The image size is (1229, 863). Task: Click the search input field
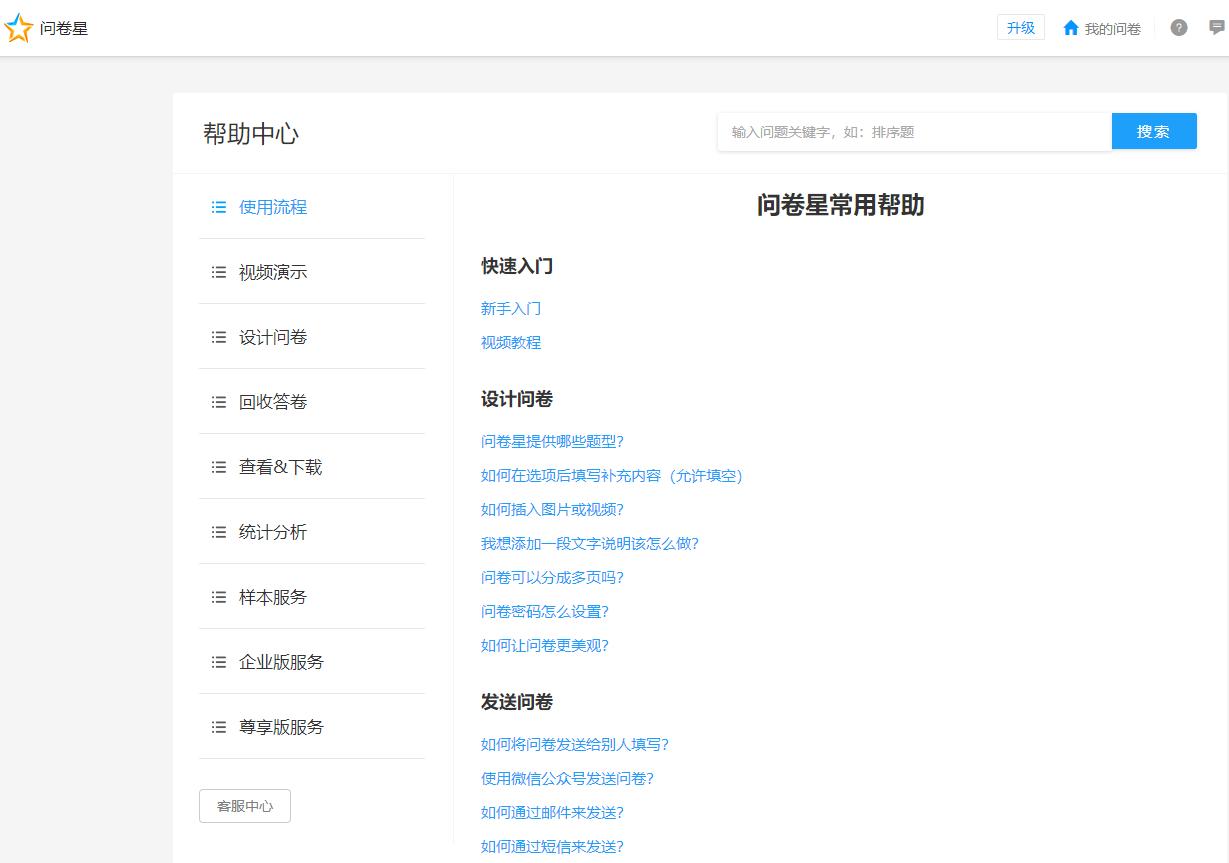tap(900, 130)
